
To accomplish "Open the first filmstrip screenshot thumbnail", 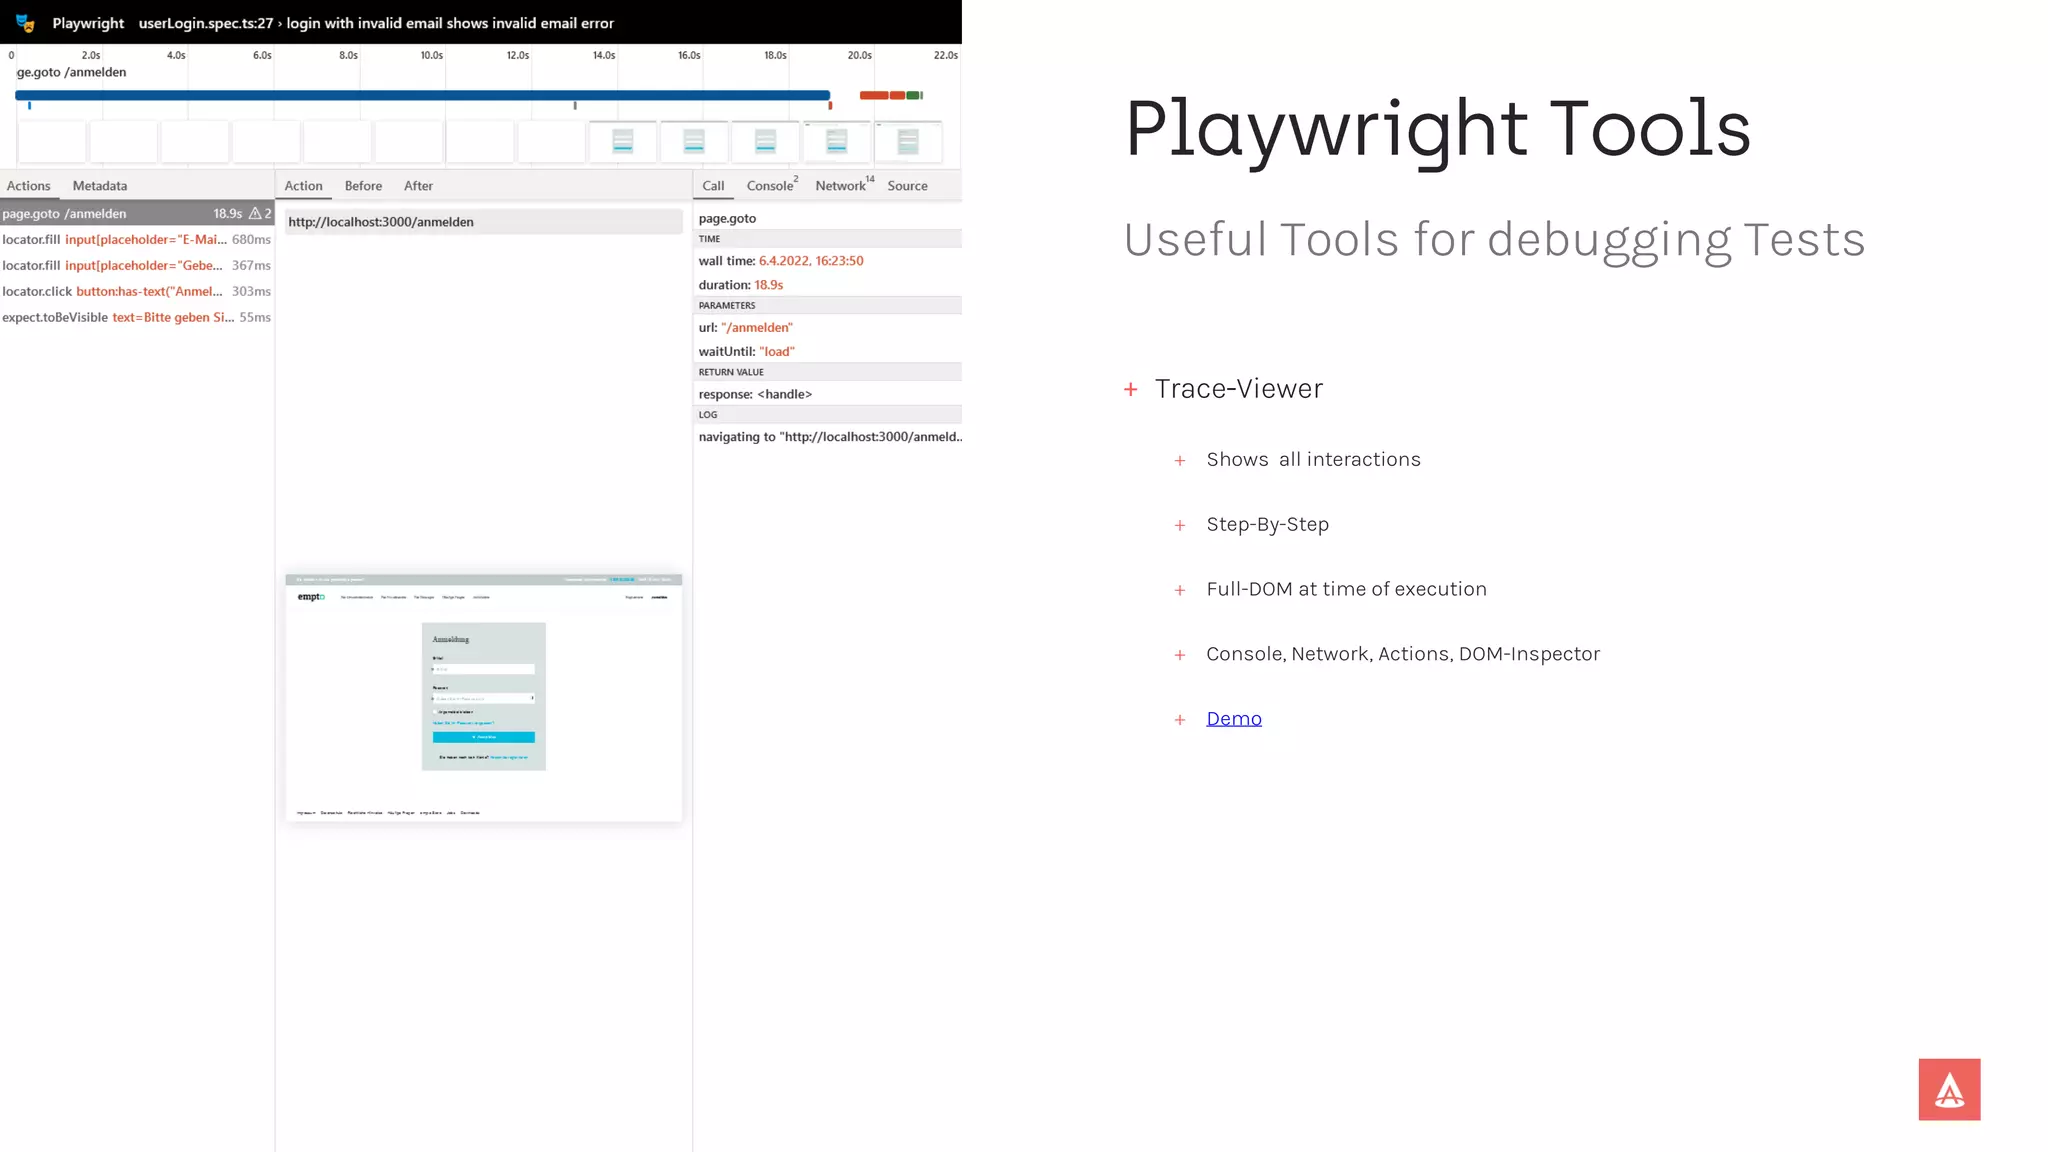I will click(x=52, y=141).
